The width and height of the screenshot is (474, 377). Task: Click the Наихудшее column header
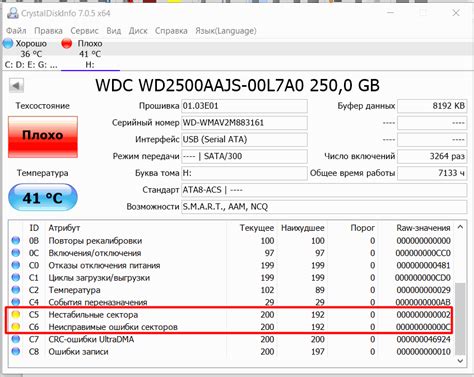(303, 228)
